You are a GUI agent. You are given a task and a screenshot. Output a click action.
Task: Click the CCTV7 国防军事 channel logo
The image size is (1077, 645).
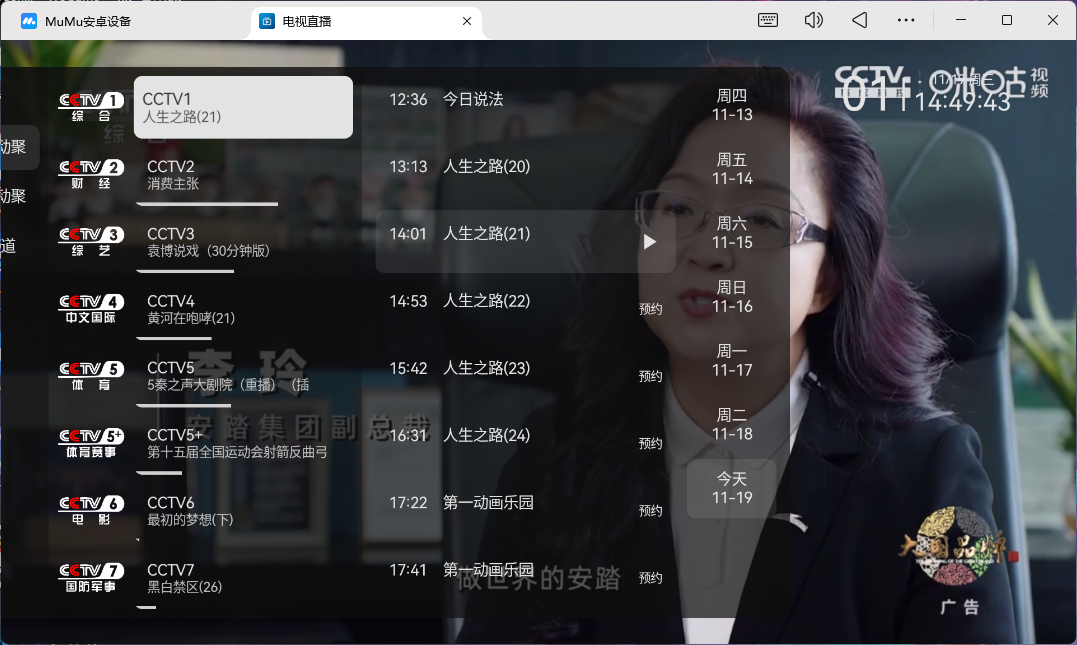coord(91,578)
